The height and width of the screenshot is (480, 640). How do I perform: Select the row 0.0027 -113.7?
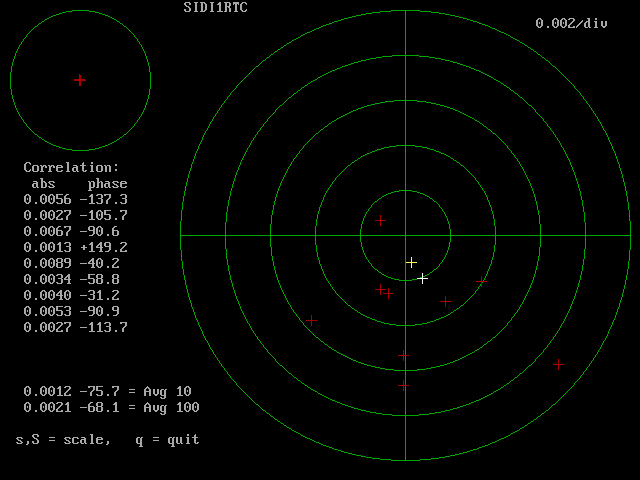pos(76,327)
